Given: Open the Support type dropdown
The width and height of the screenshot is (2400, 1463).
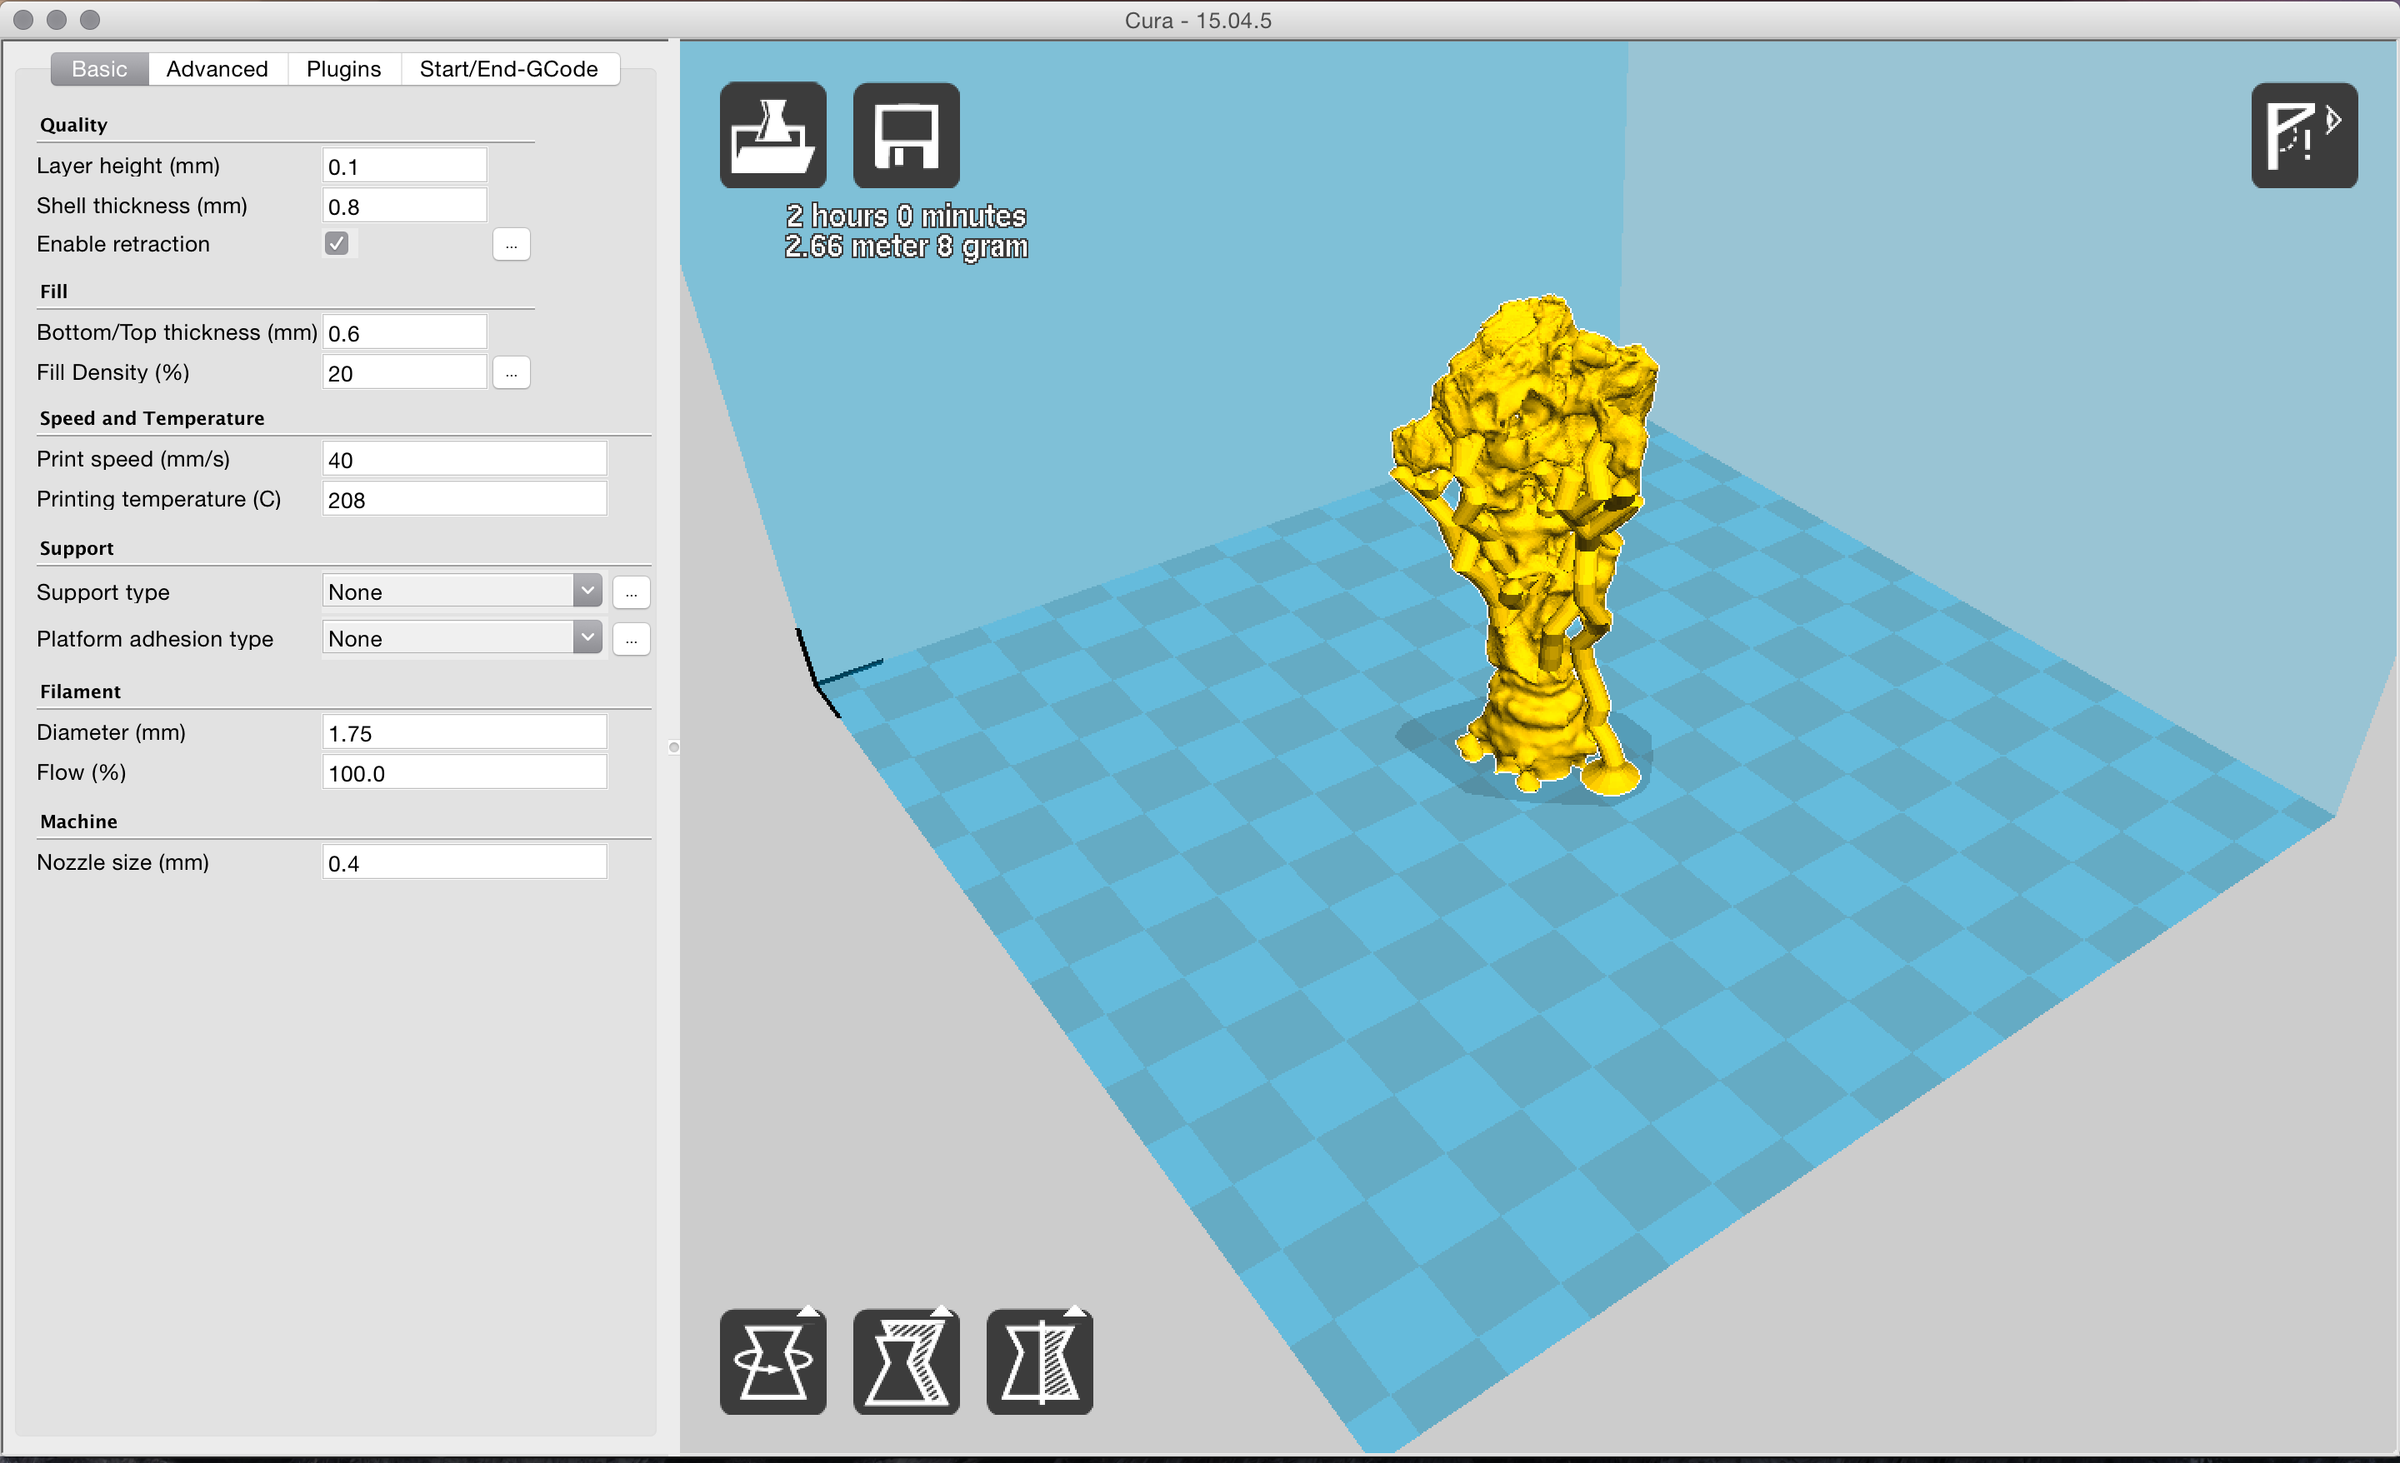Looking at the screenshot, I should click(x=462, y=591).
